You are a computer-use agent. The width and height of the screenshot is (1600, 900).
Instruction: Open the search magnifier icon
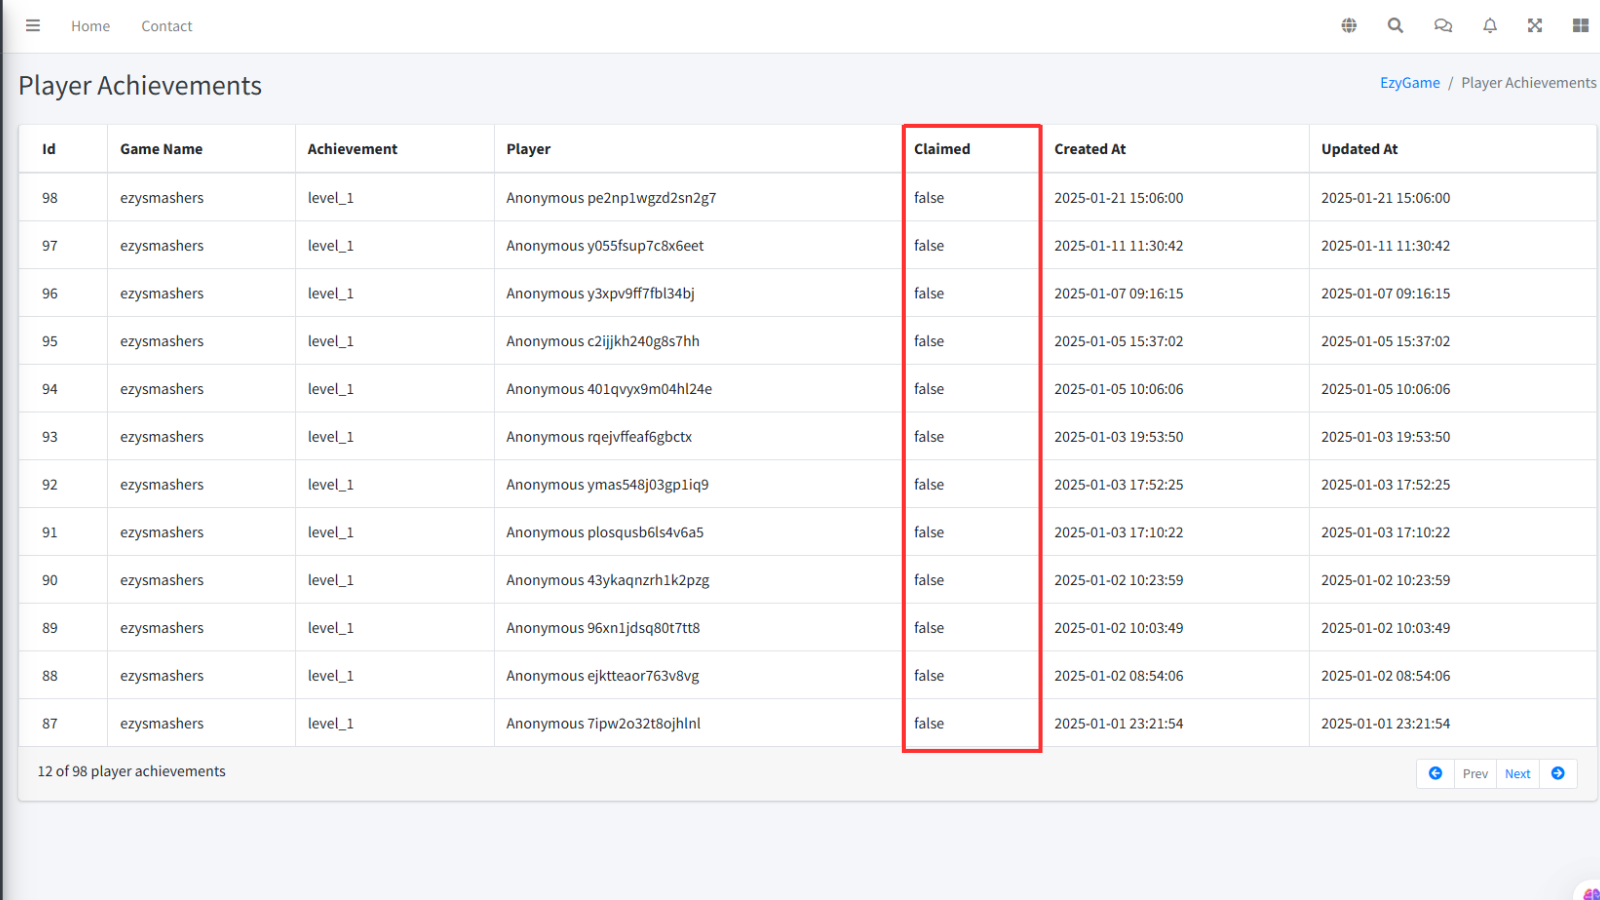(x=1395, y=26)
